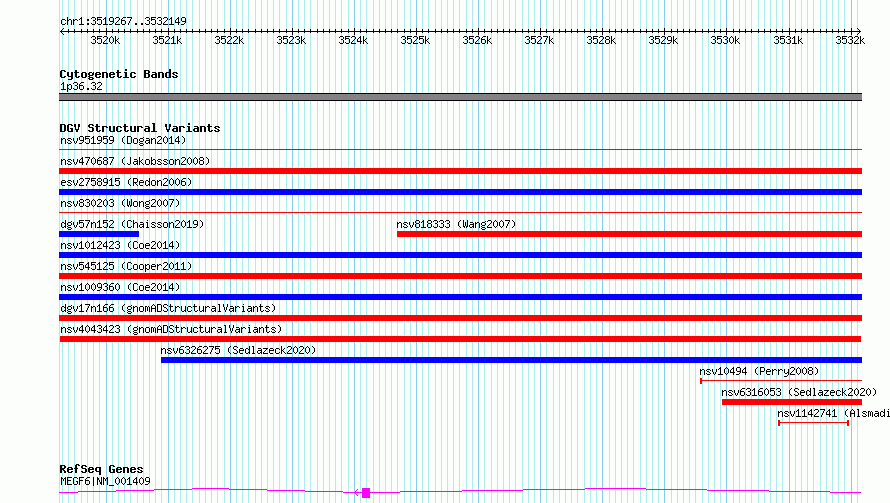
Task: Open nsv4043423 (gnomADStructuralVariants) label
Action: pos(171,329)
